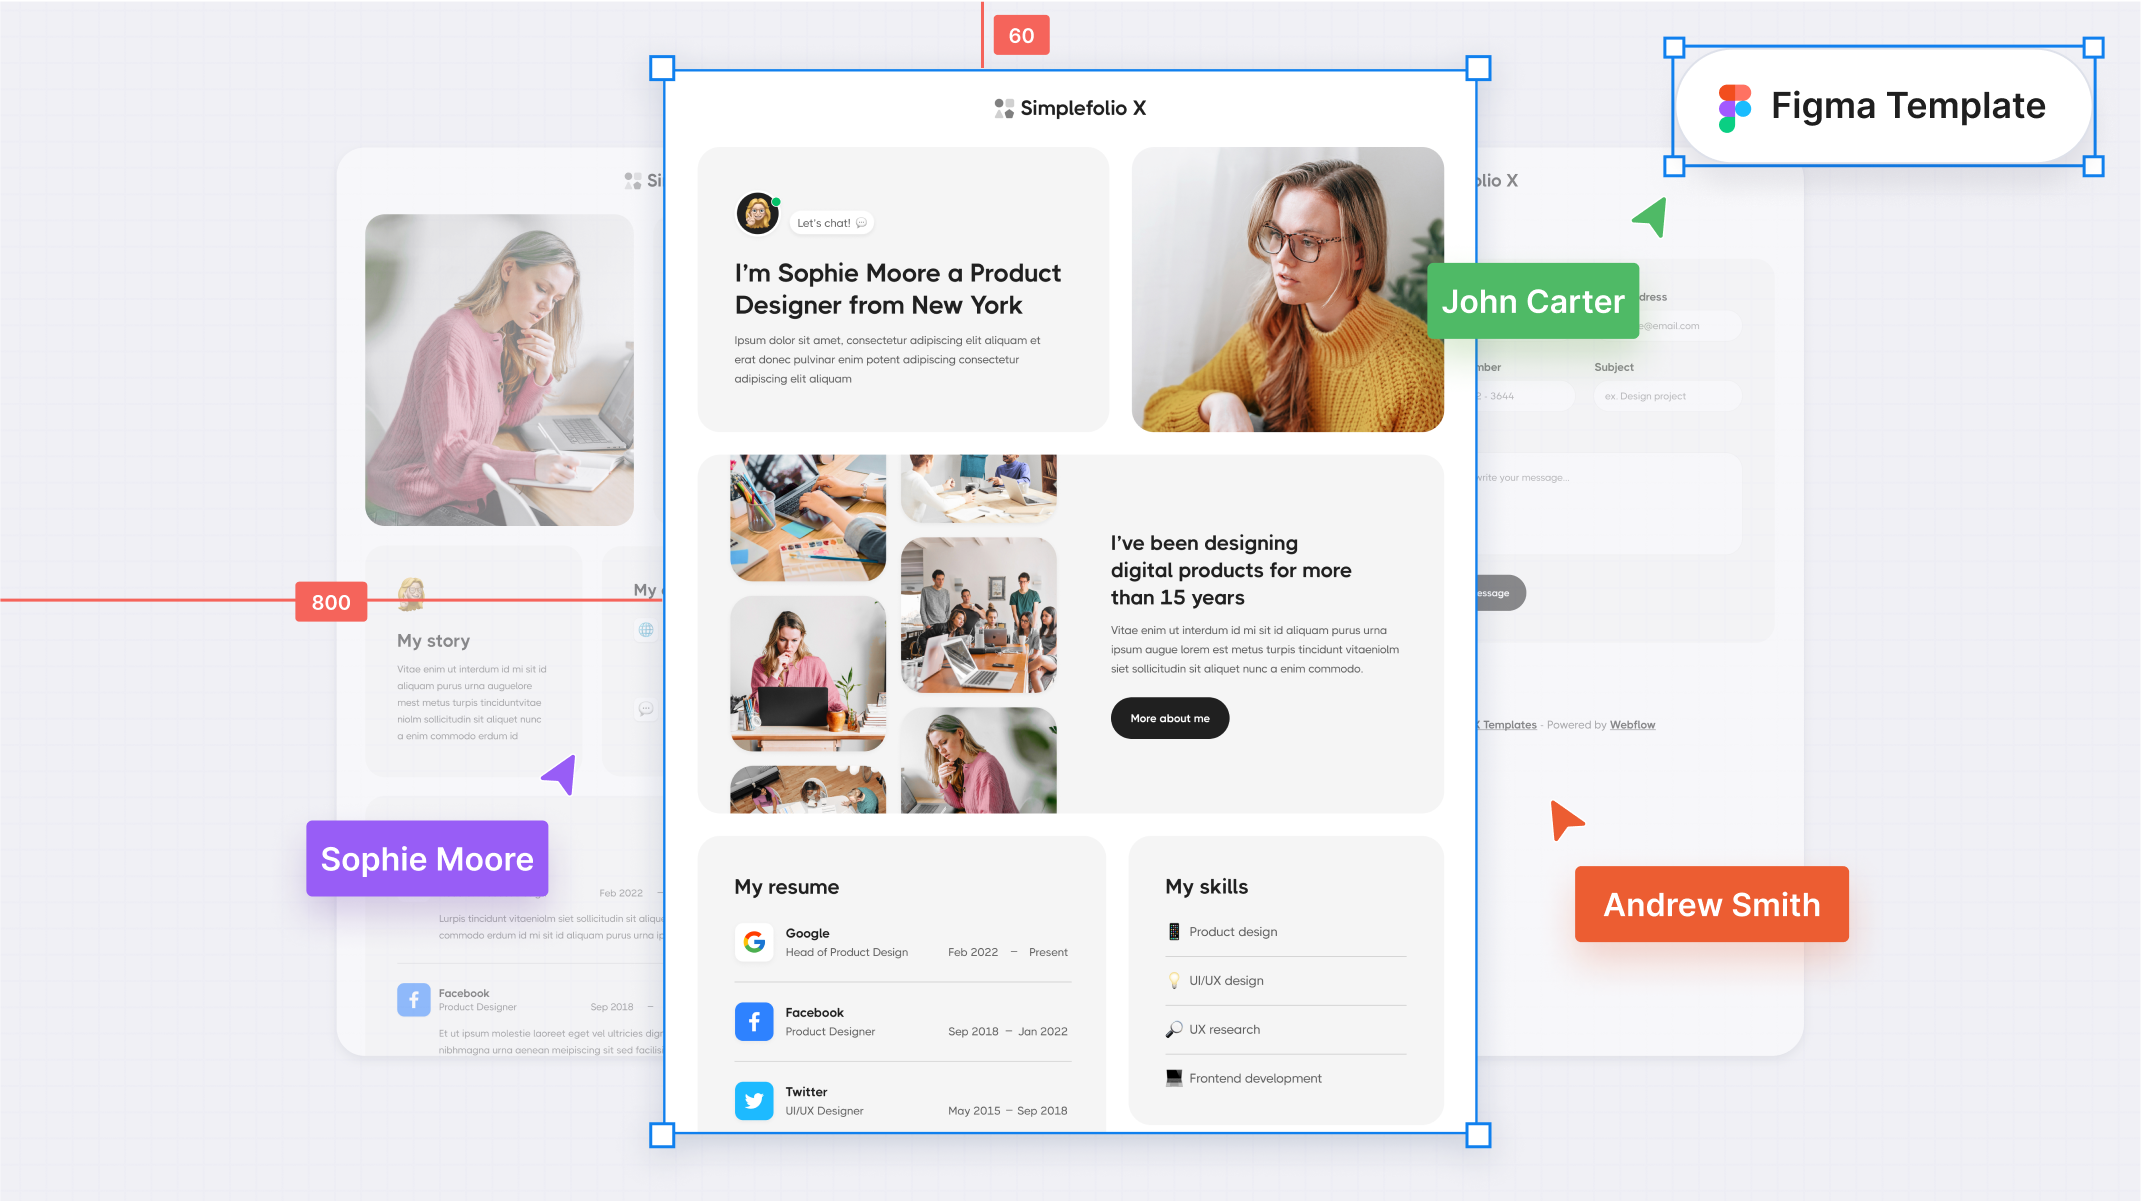Click the red cursor arrow icon

(1565, 820)
